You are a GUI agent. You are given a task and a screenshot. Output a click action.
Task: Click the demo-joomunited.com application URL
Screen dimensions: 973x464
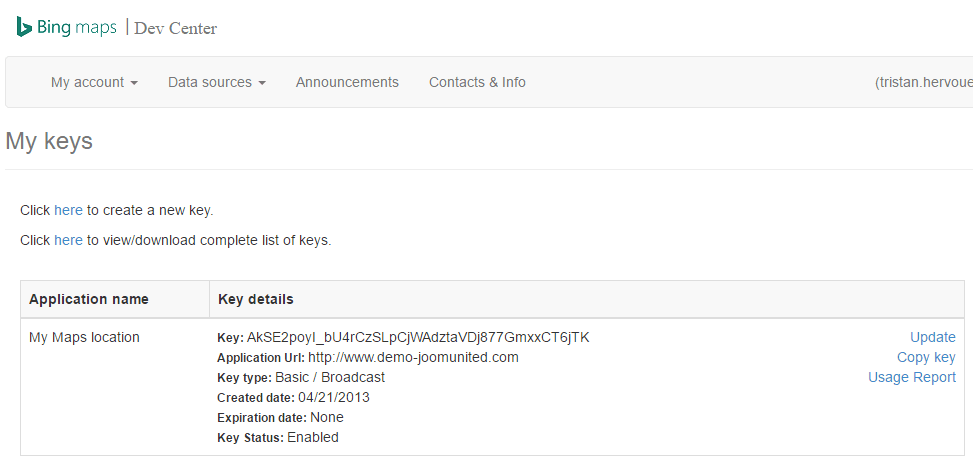click(x=413, y=357)
